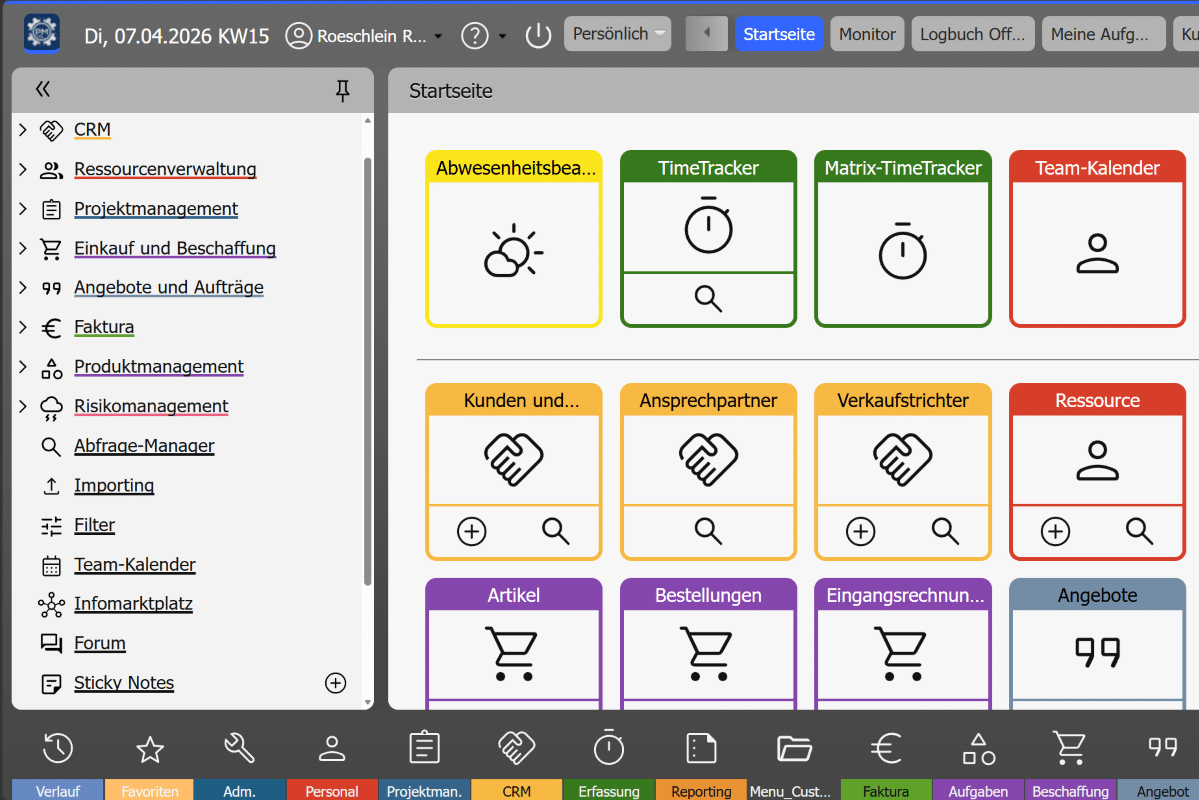Image resolution: width=1199 pixels, height=800 pixels.
Task: Select the Erfassung stopwatch icon in the bottom toolbar
Action: (x=608, y=747)
